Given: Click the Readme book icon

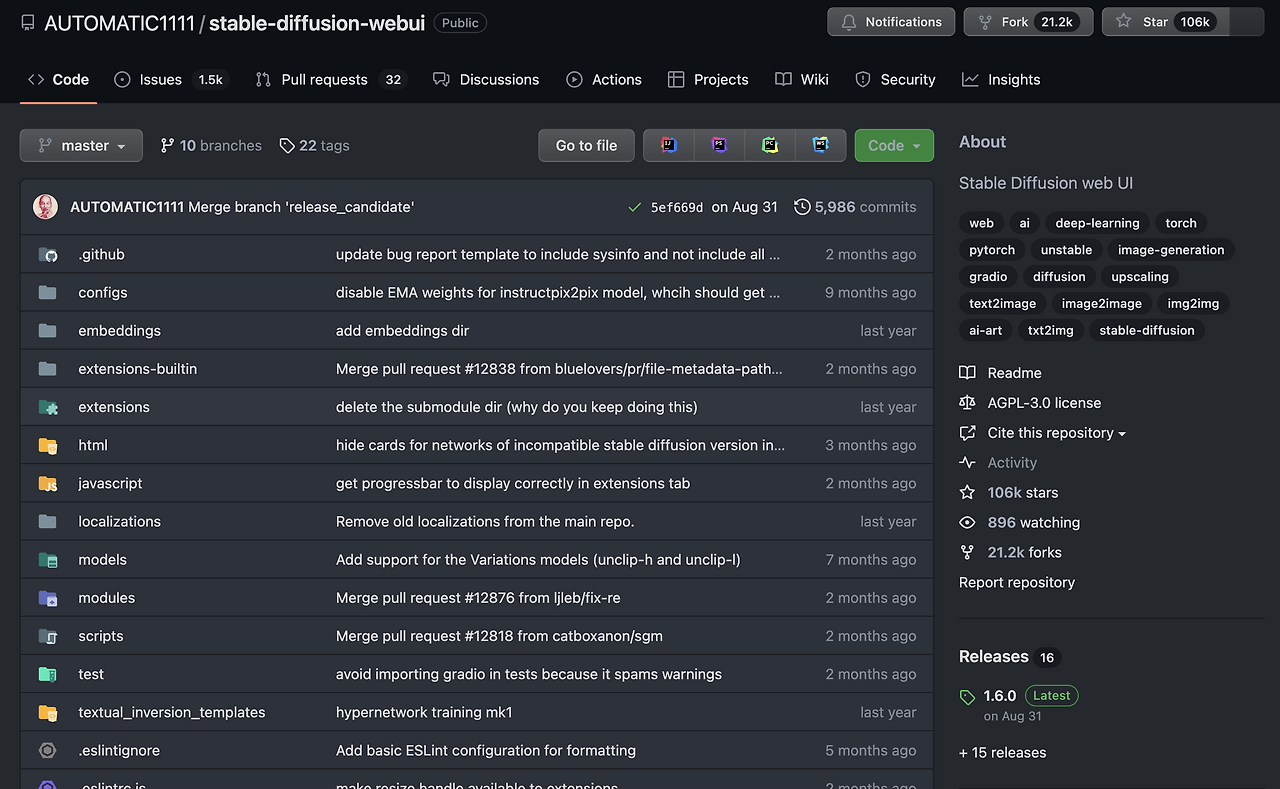Looking at the screenshot, I should point(966,372).
